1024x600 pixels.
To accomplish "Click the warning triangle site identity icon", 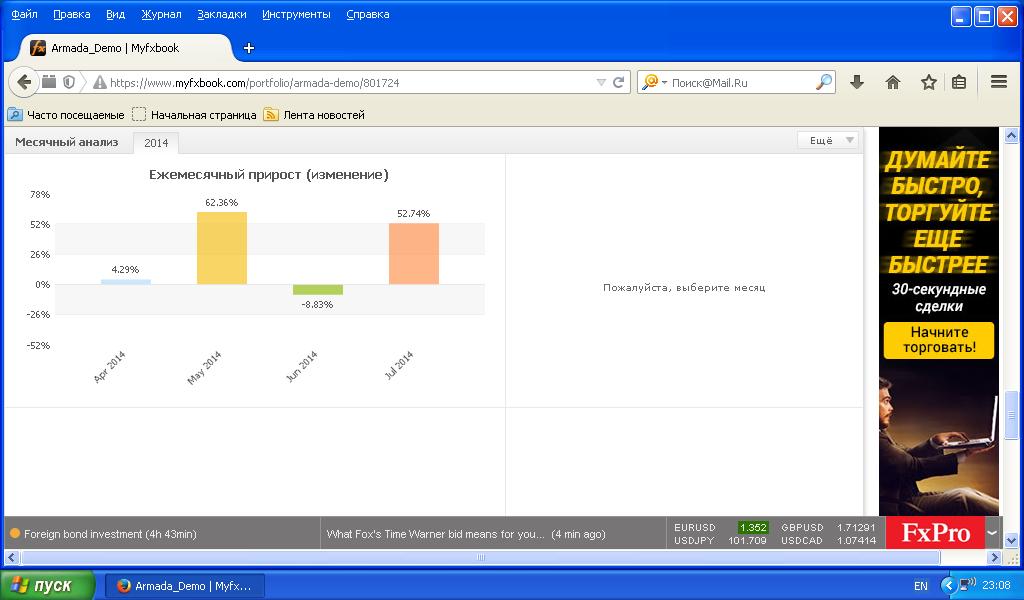I will click(x=100, y=82).
